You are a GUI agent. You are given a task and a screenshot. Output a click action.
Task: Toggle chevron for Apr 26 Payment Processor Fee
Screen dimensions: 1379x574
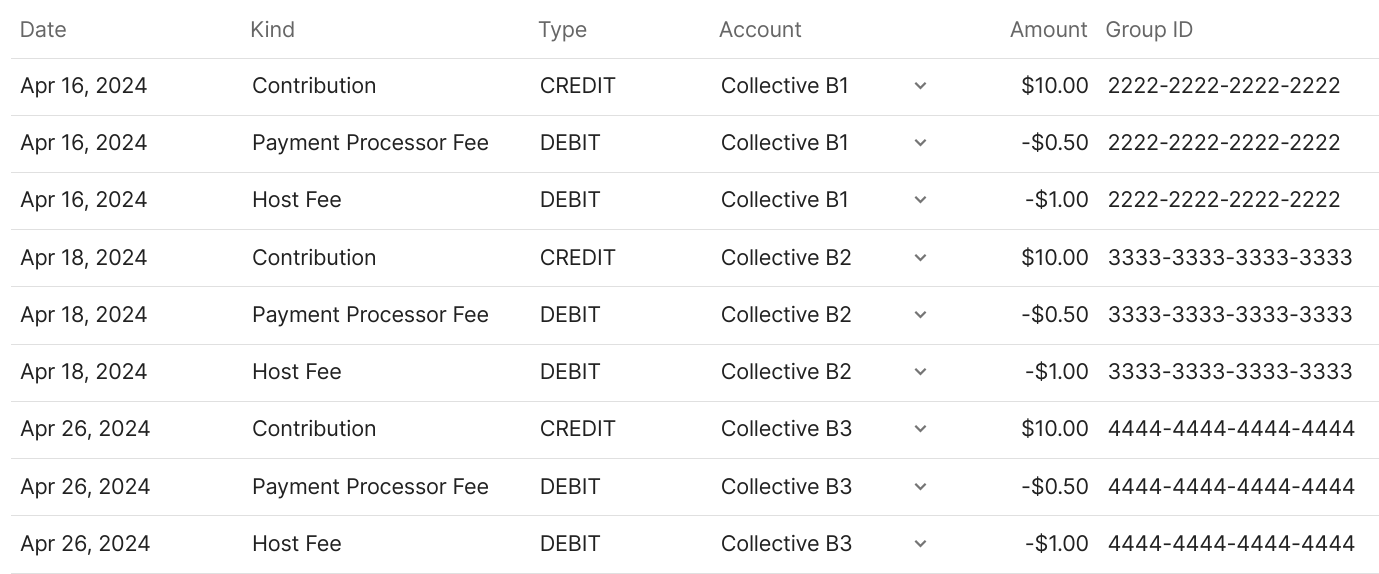click(920, 487)
